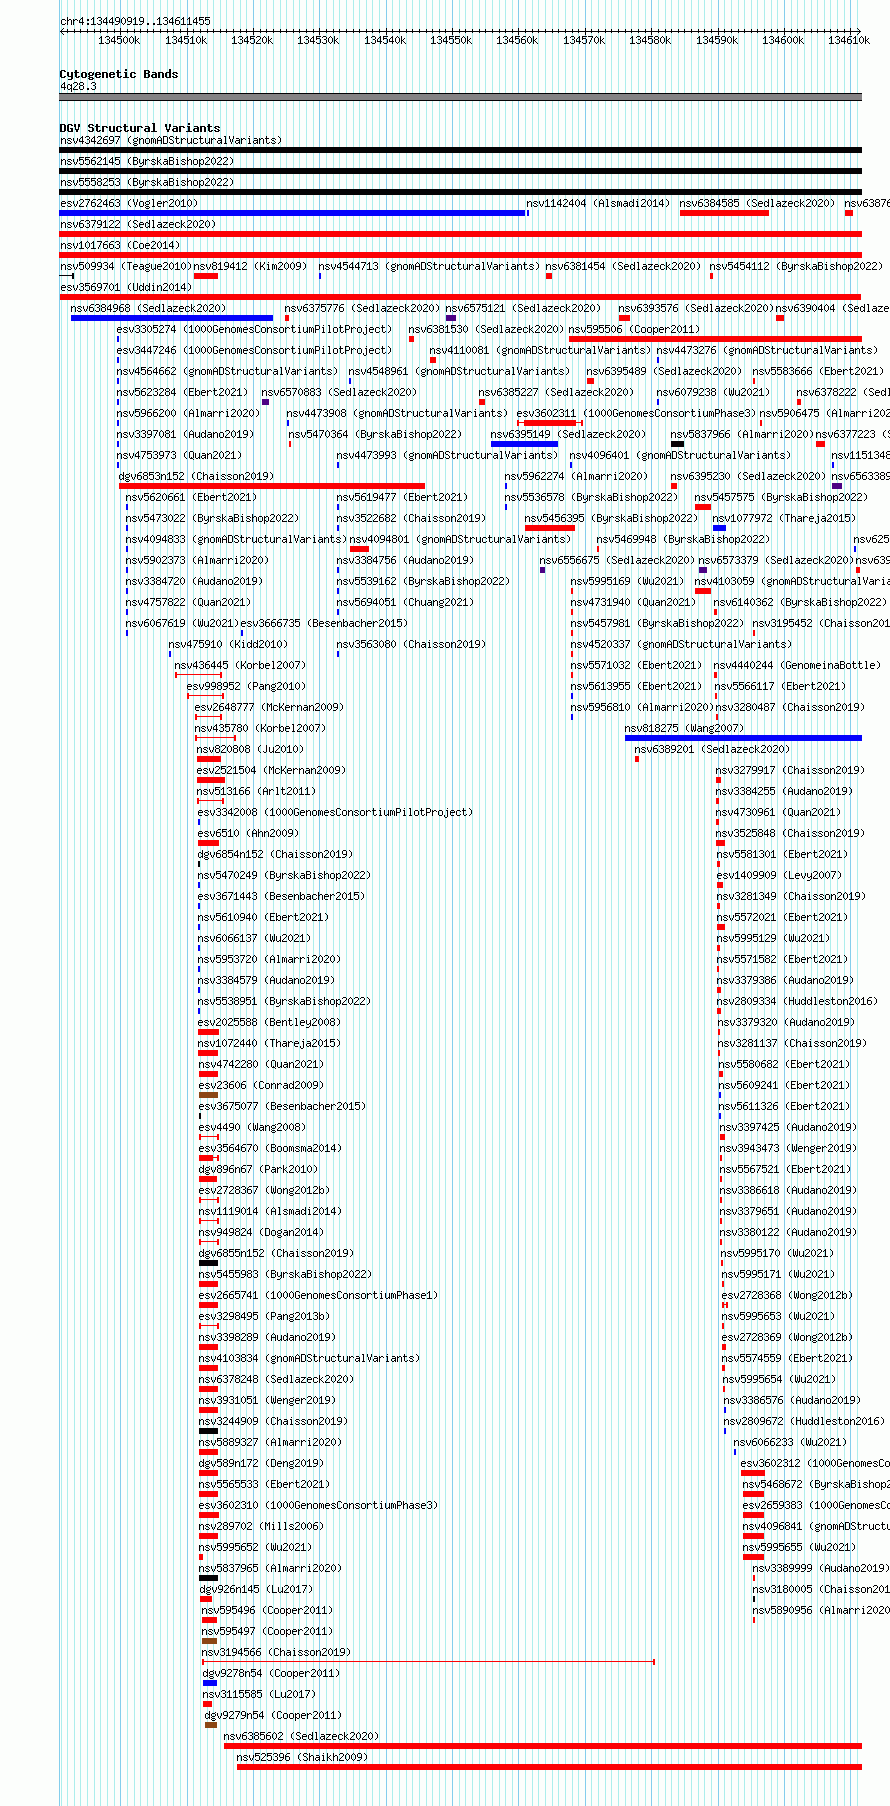Screen dimensions: 890x1806
Task: Click label nsv289702 (Mills2006)
Action: tap(261, 1526)
